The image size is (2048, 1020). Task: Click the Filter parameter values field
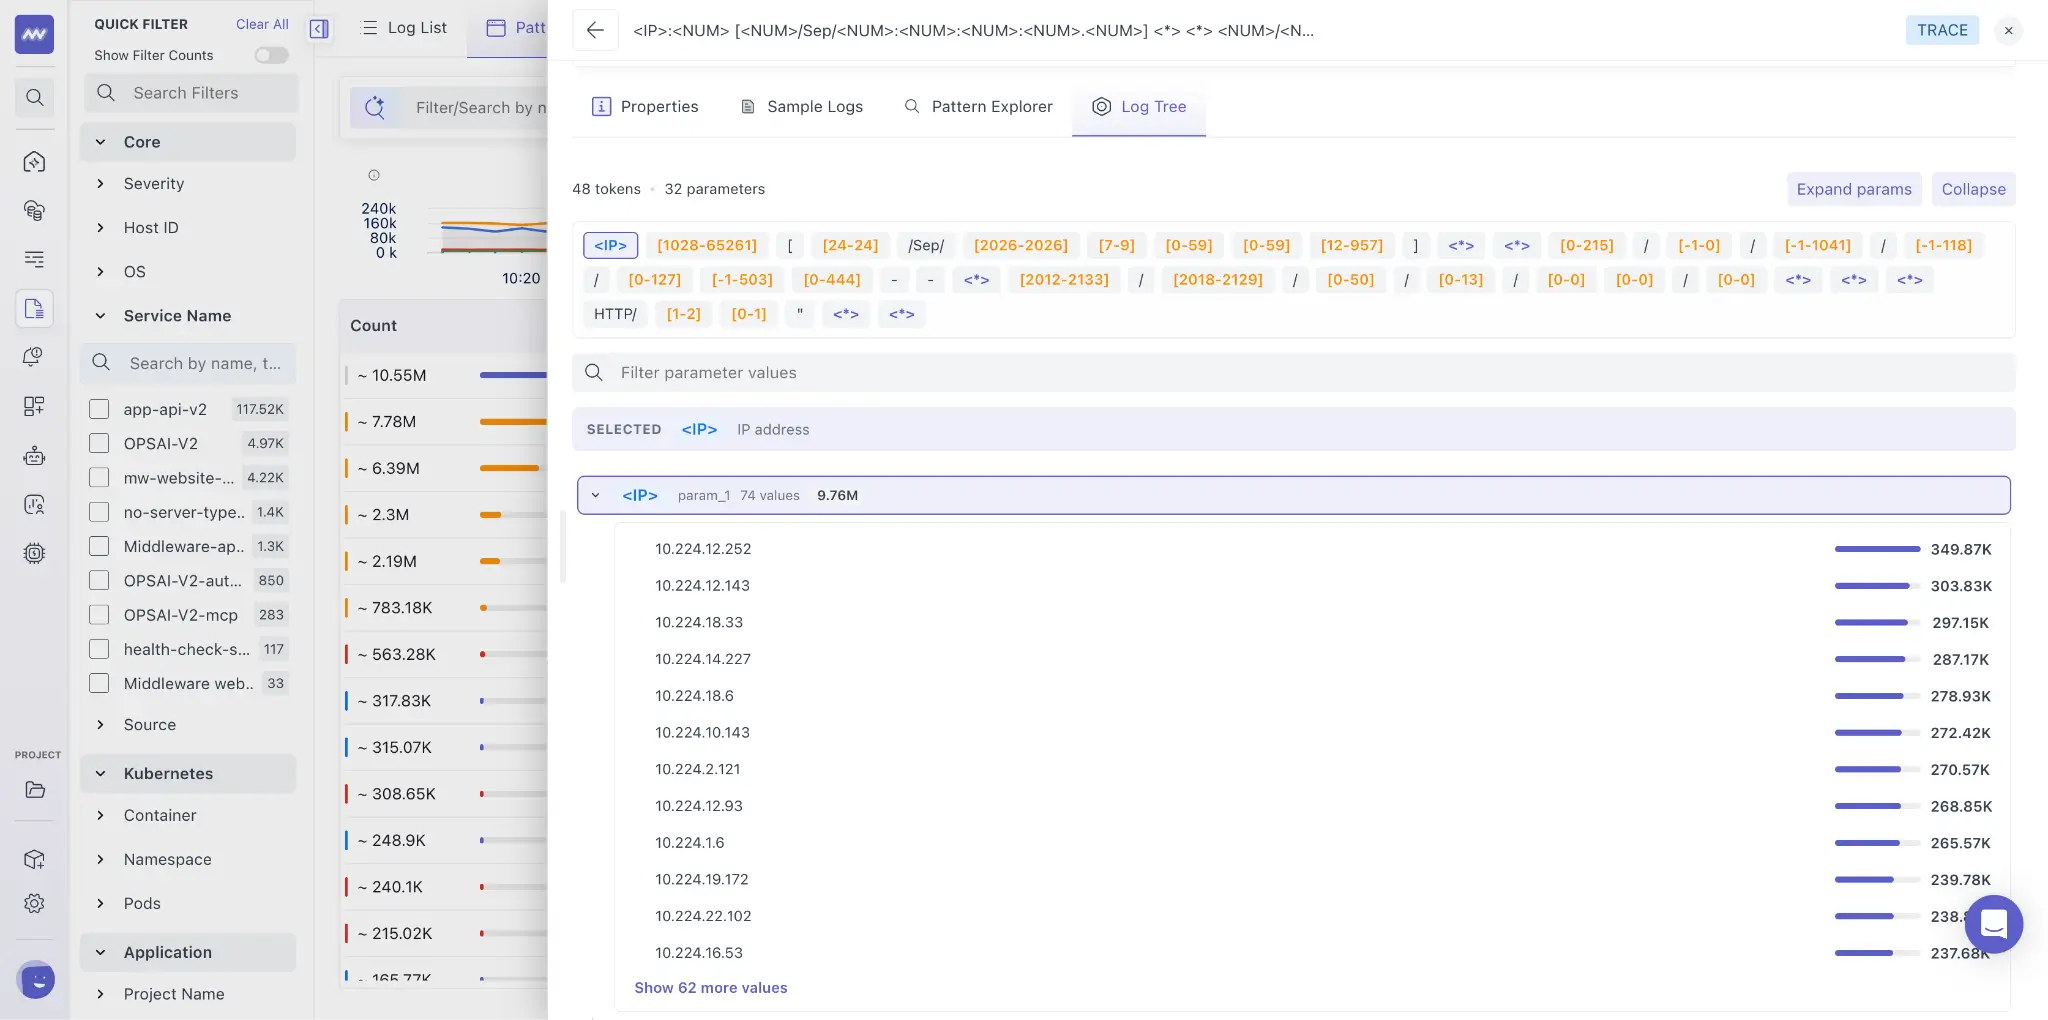(1293, 373)
